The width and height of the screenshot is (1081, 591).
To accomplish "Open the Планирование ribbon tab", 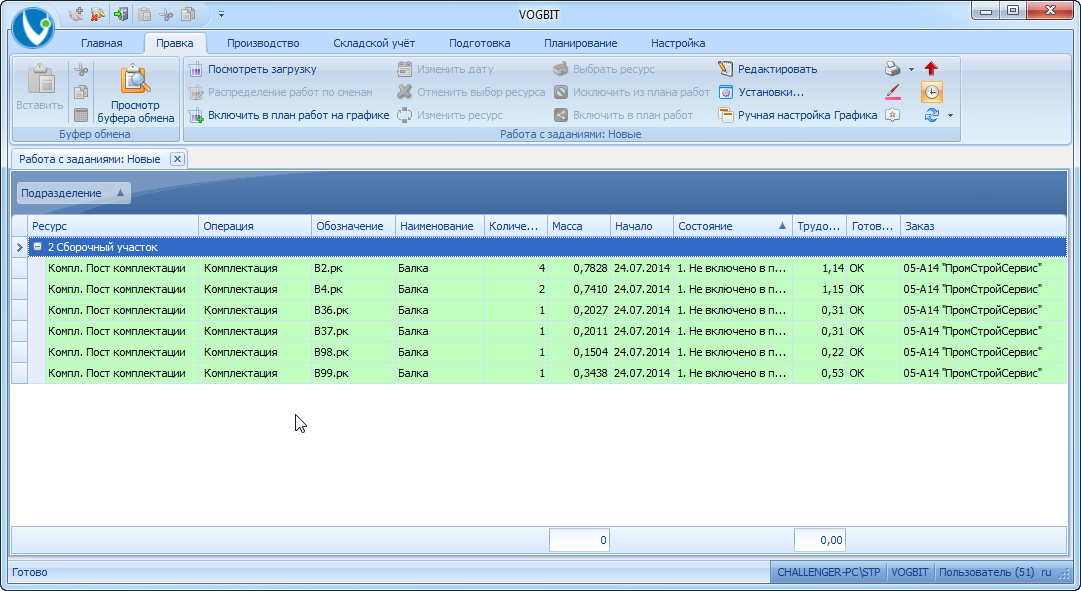I will (580, 43).
